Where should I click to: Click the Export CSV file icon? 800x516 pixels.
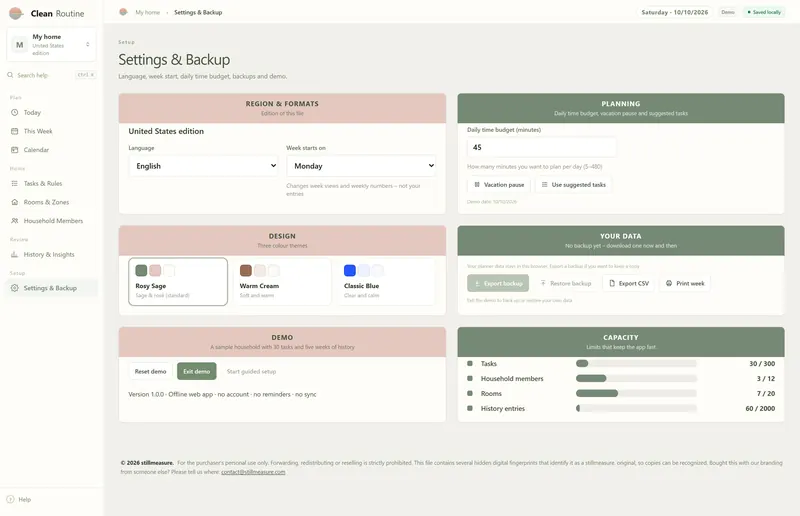pyautogui.click(x=612, y=283)
